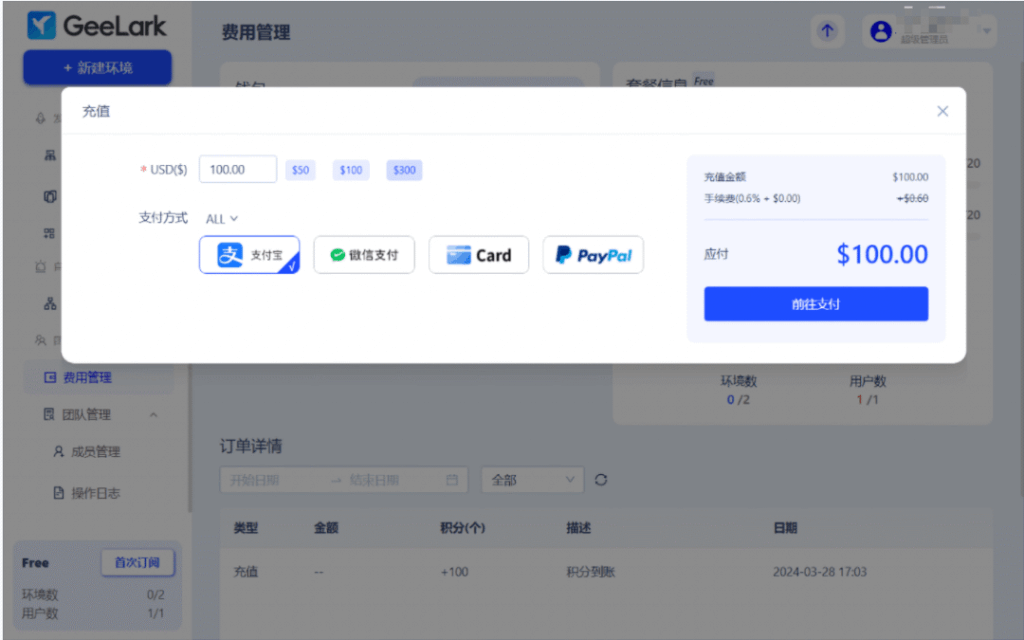Select the Card payment option

tap(479, 255)
